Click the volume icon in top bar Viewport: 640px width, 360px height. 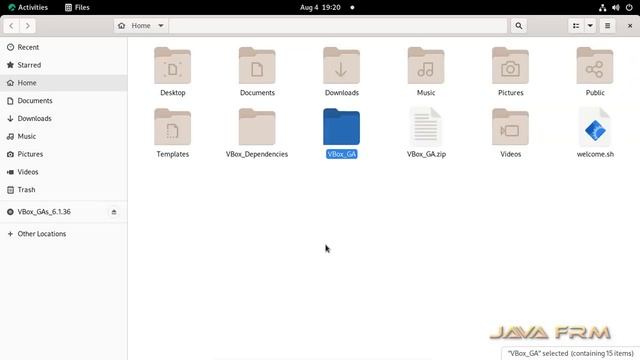[616, 7]
